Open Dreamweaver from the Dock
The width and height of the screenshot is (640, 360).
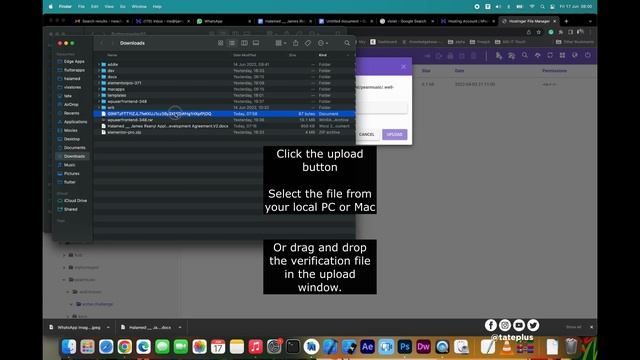click(423, 347)
